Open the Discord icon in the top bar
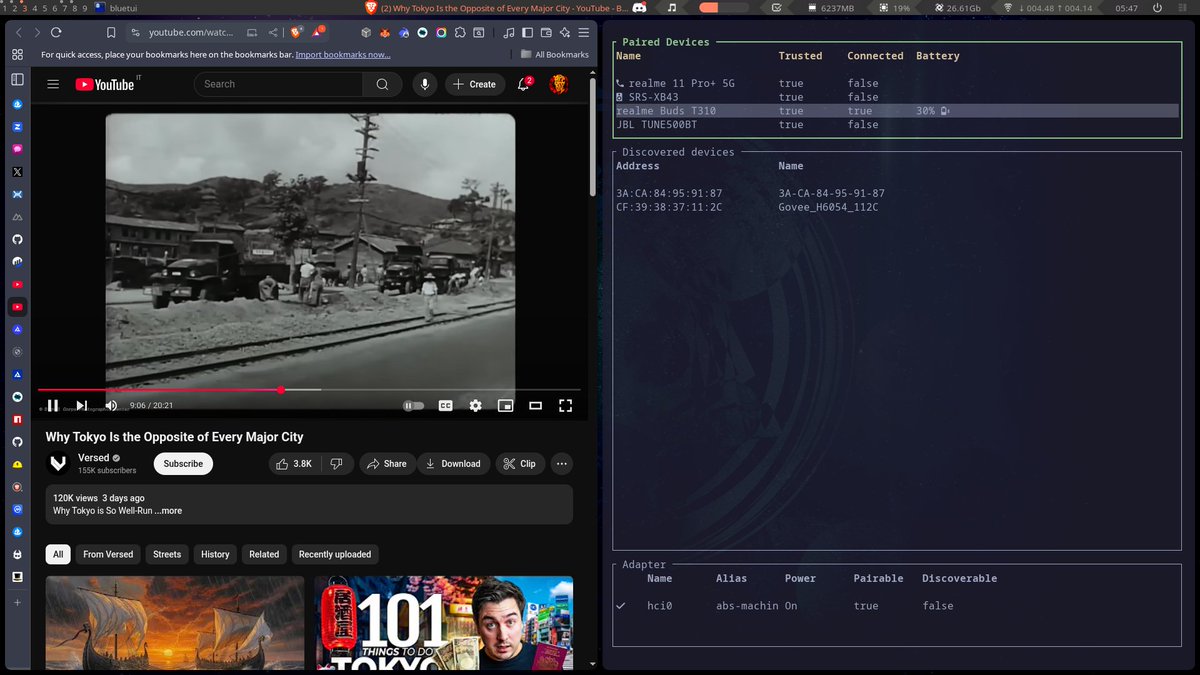This screenshot has width=1200, height=675. click(639, 8)
